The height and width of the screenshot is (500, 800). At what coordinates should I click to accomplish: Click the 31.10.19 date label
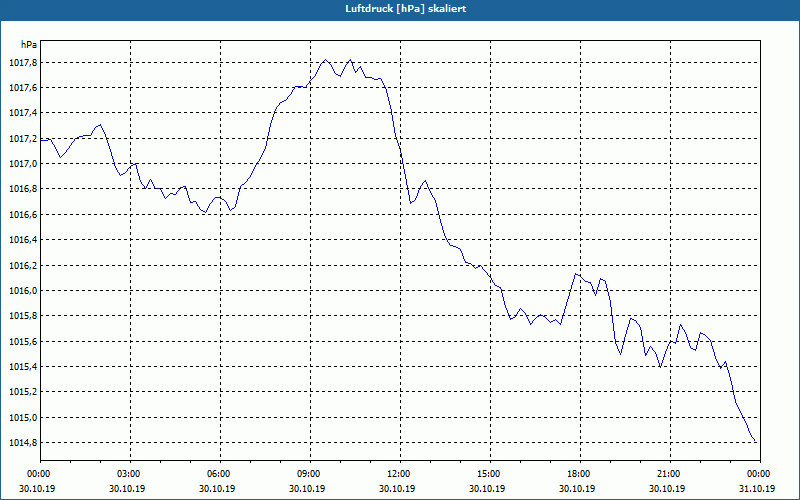(757, 488)
